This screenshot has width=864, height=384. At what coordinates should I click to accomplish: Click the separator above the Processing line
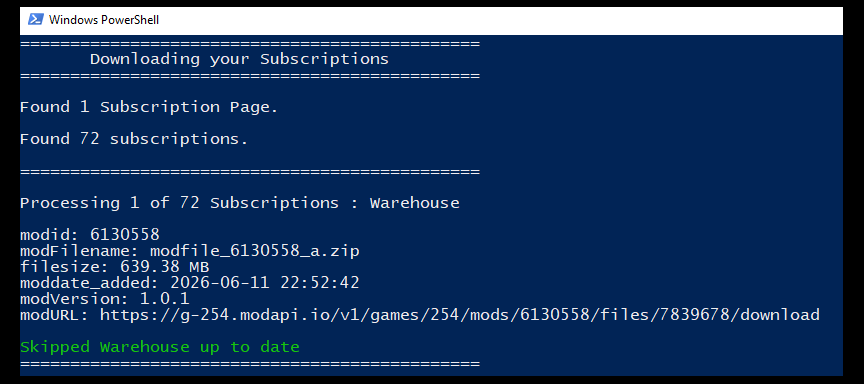[x=250, y=172]
